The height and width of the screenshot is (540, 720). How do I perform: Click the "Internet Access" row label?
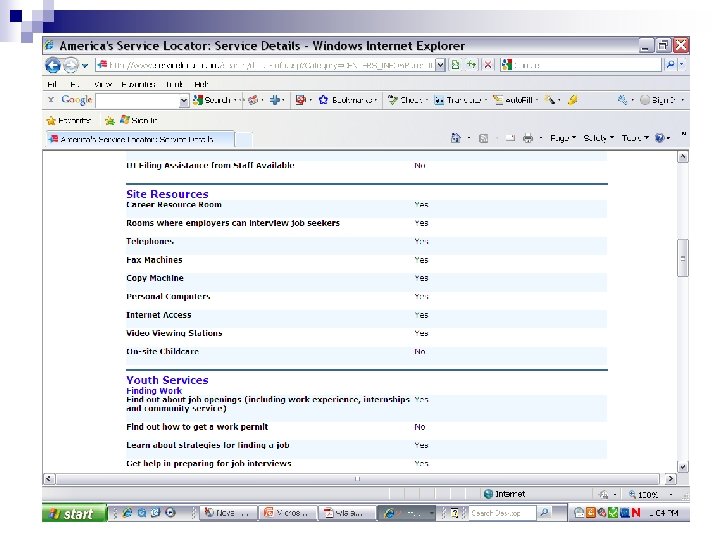[158, 315]
